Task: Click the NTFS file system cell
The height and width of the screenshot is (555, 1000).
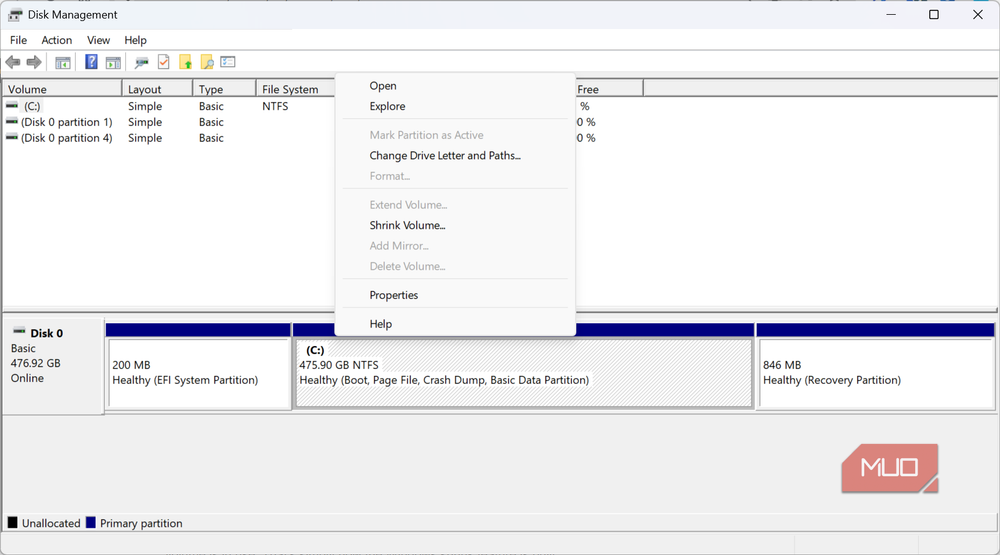Action: click(275, 106)
